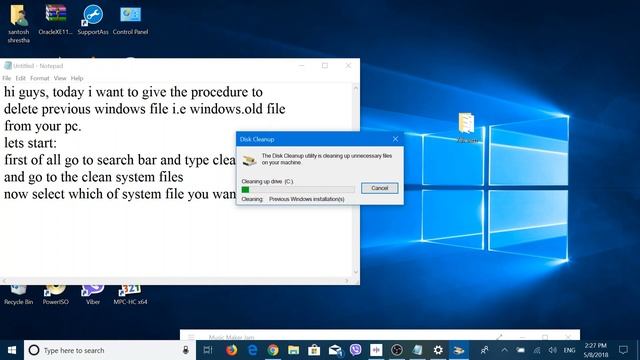Click in Notepad text line 'lets start:'

click(31, 143)
